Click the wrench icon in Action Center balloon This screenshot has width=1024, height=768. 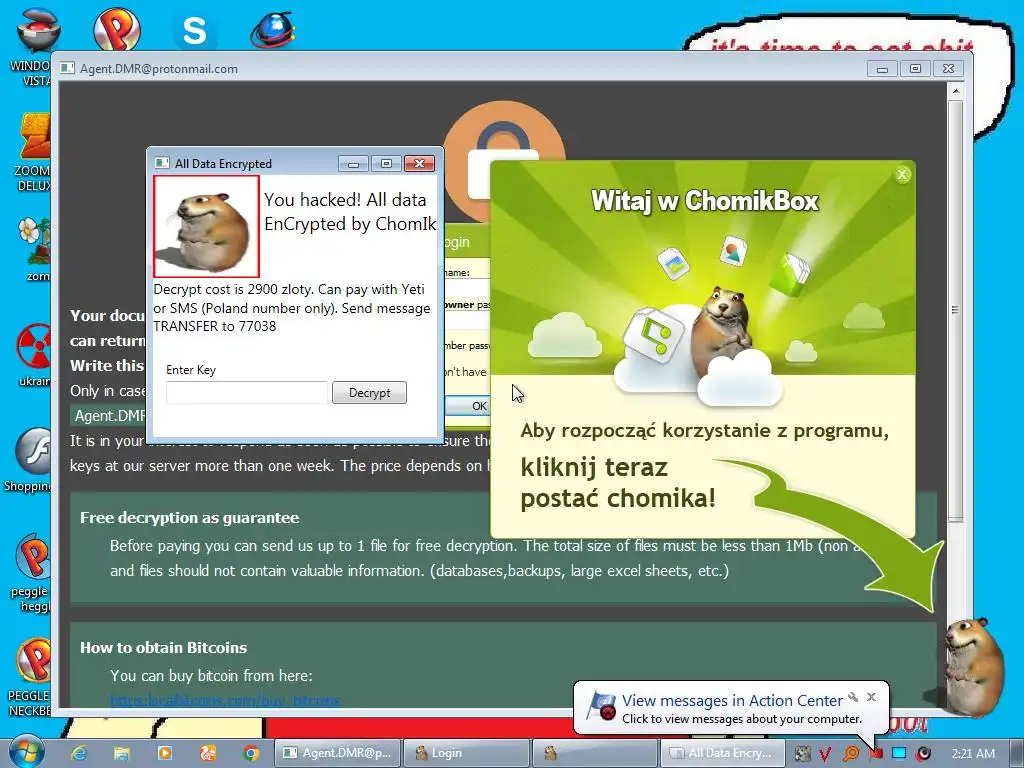(853, 697)
